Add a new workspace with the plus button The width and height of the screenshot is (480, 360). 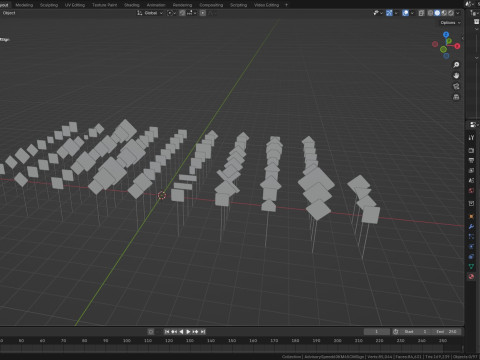pyautogui.click(x=286, y=5)
